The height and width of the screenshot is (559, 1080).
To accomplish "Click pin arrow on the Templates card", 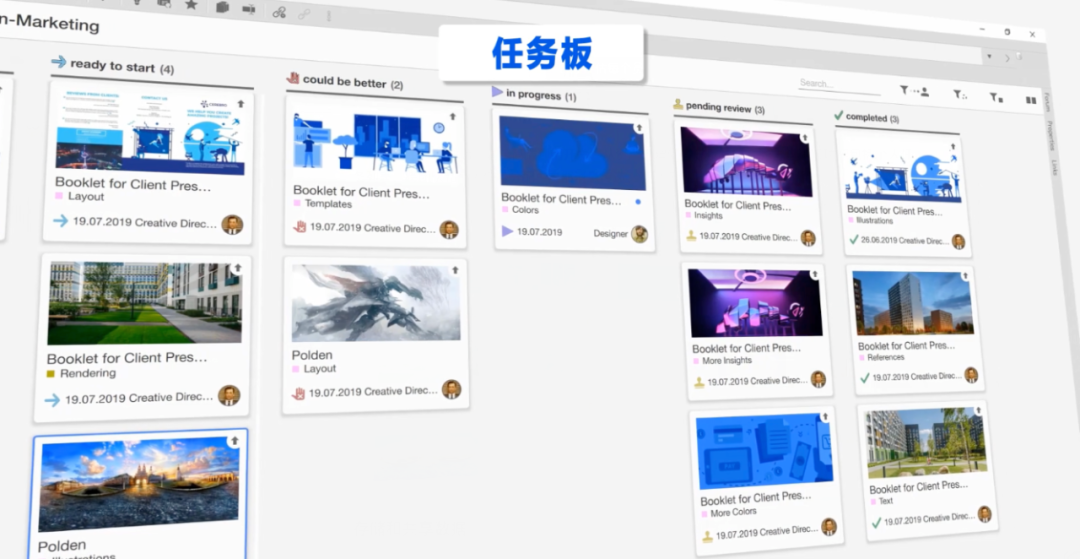I will pos(453,116).
